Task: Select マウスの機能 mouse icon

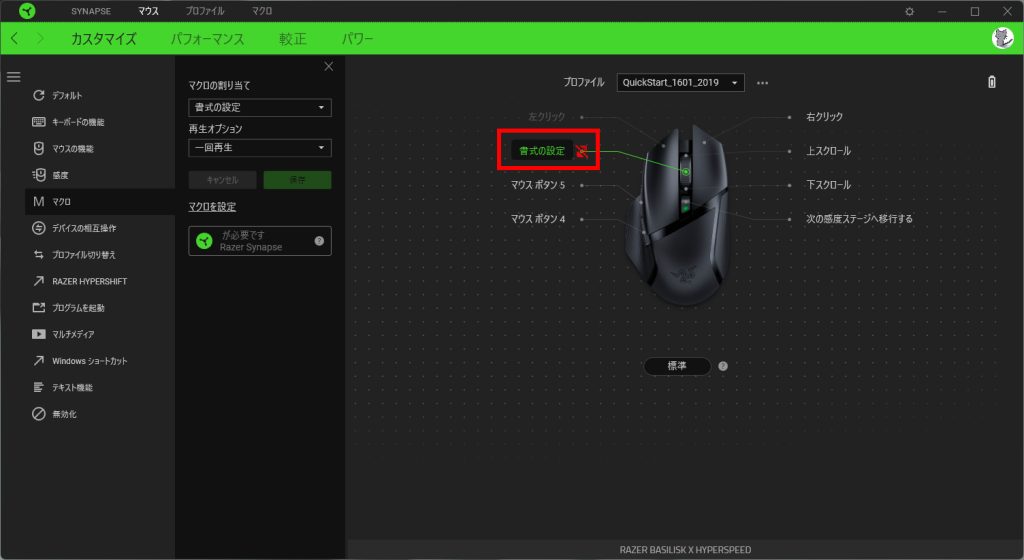Action: pyautogui.click(x=39, y=148)
